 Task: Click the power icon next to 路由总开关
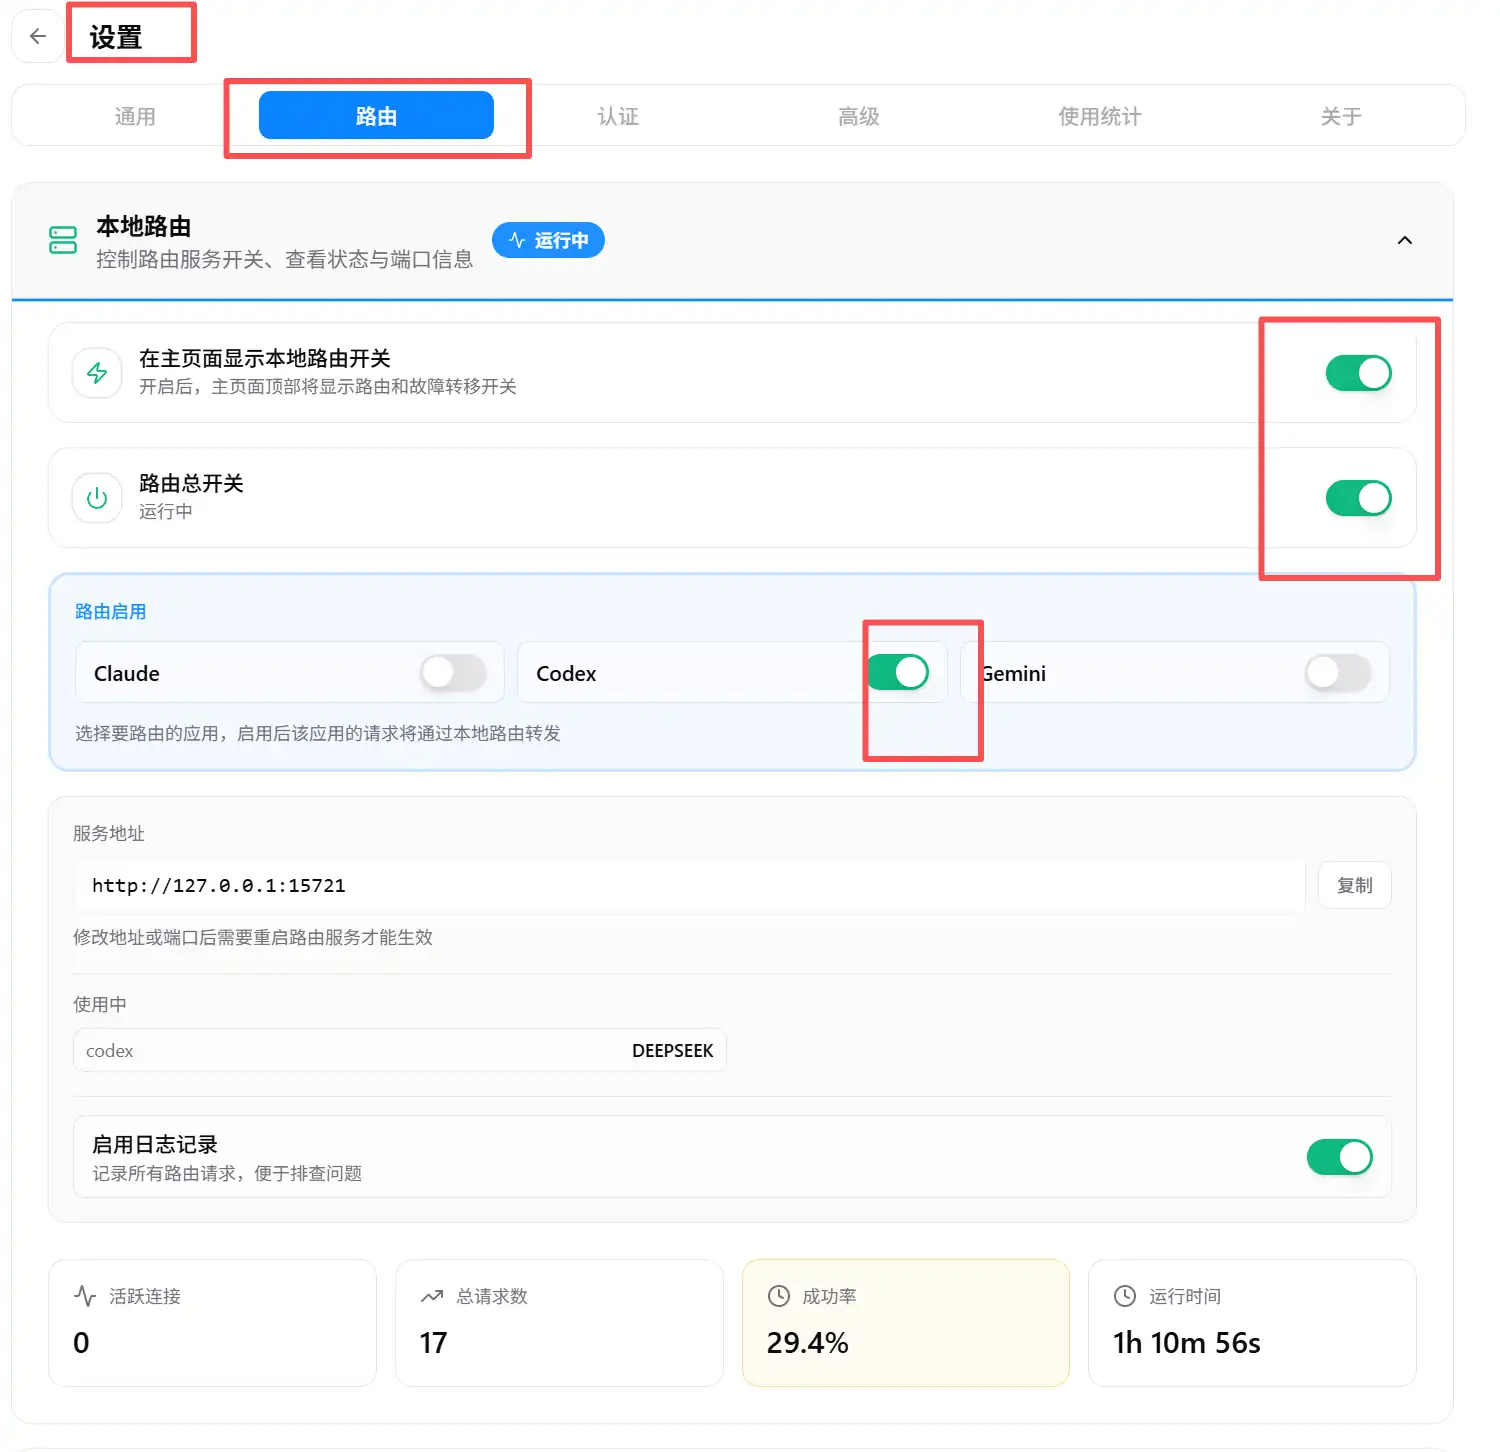(97, 498)
